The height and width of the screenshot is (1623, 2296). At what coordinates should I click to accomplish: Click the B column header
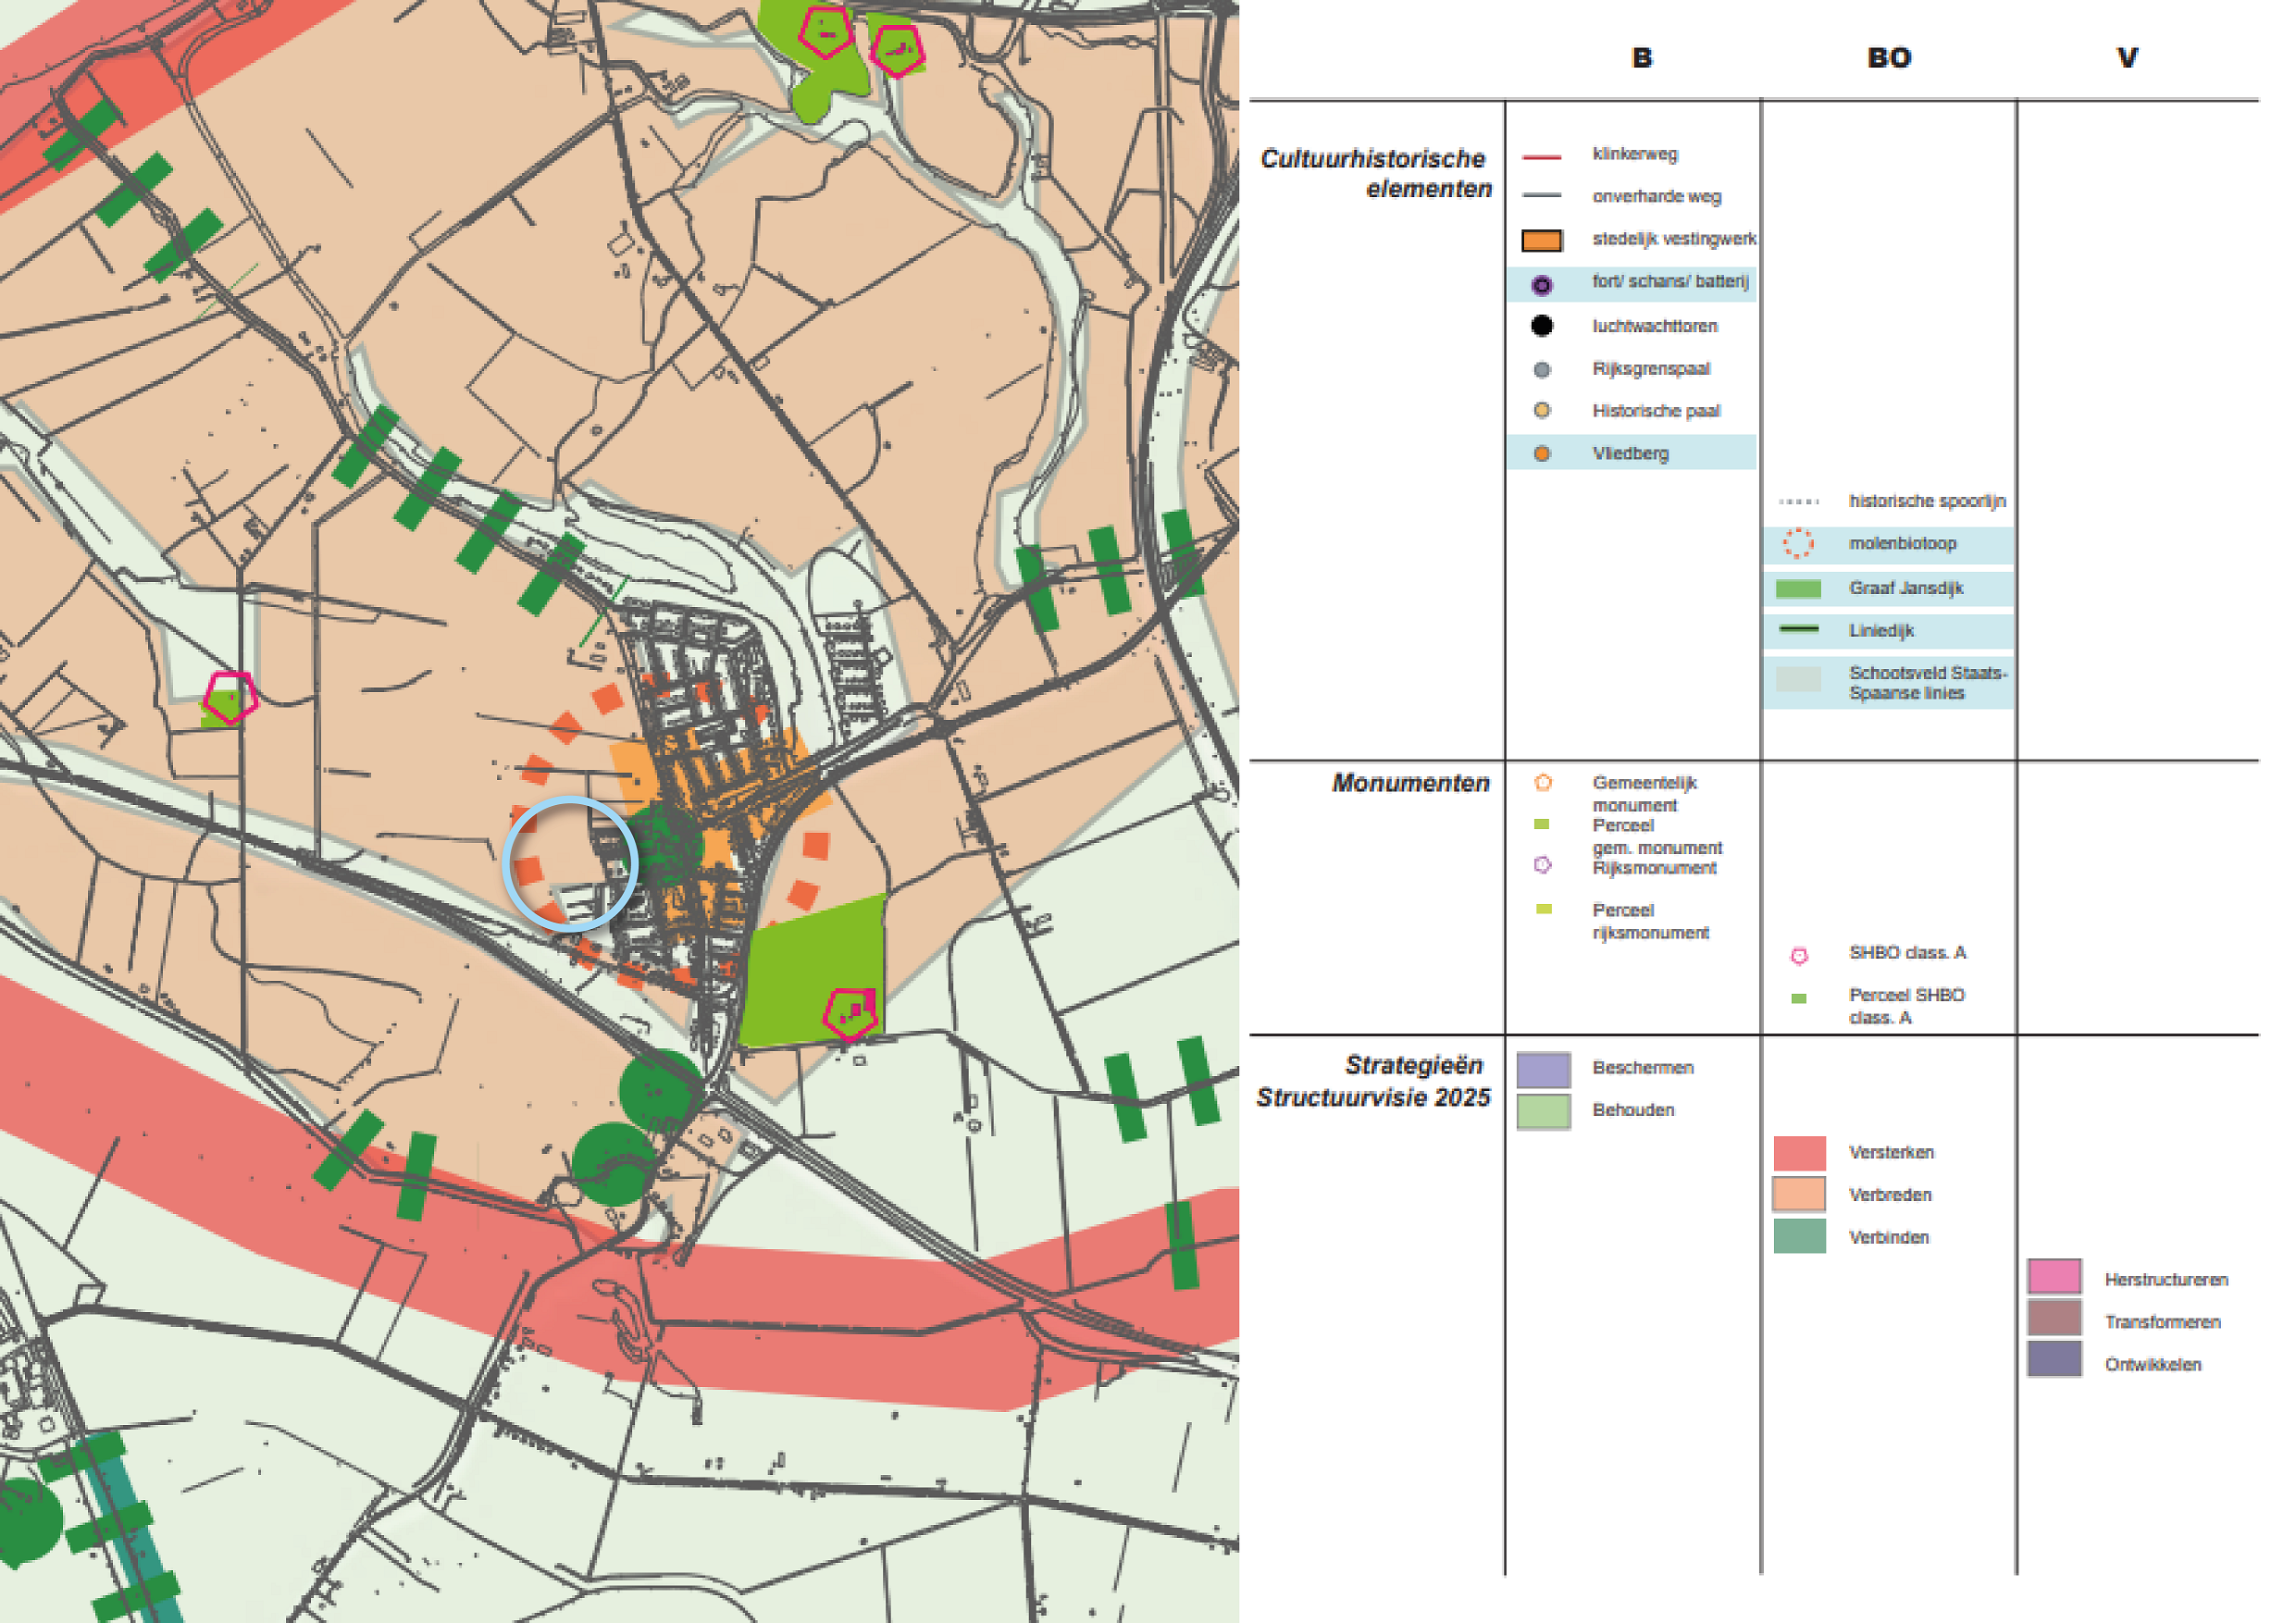click(1641, 58)
